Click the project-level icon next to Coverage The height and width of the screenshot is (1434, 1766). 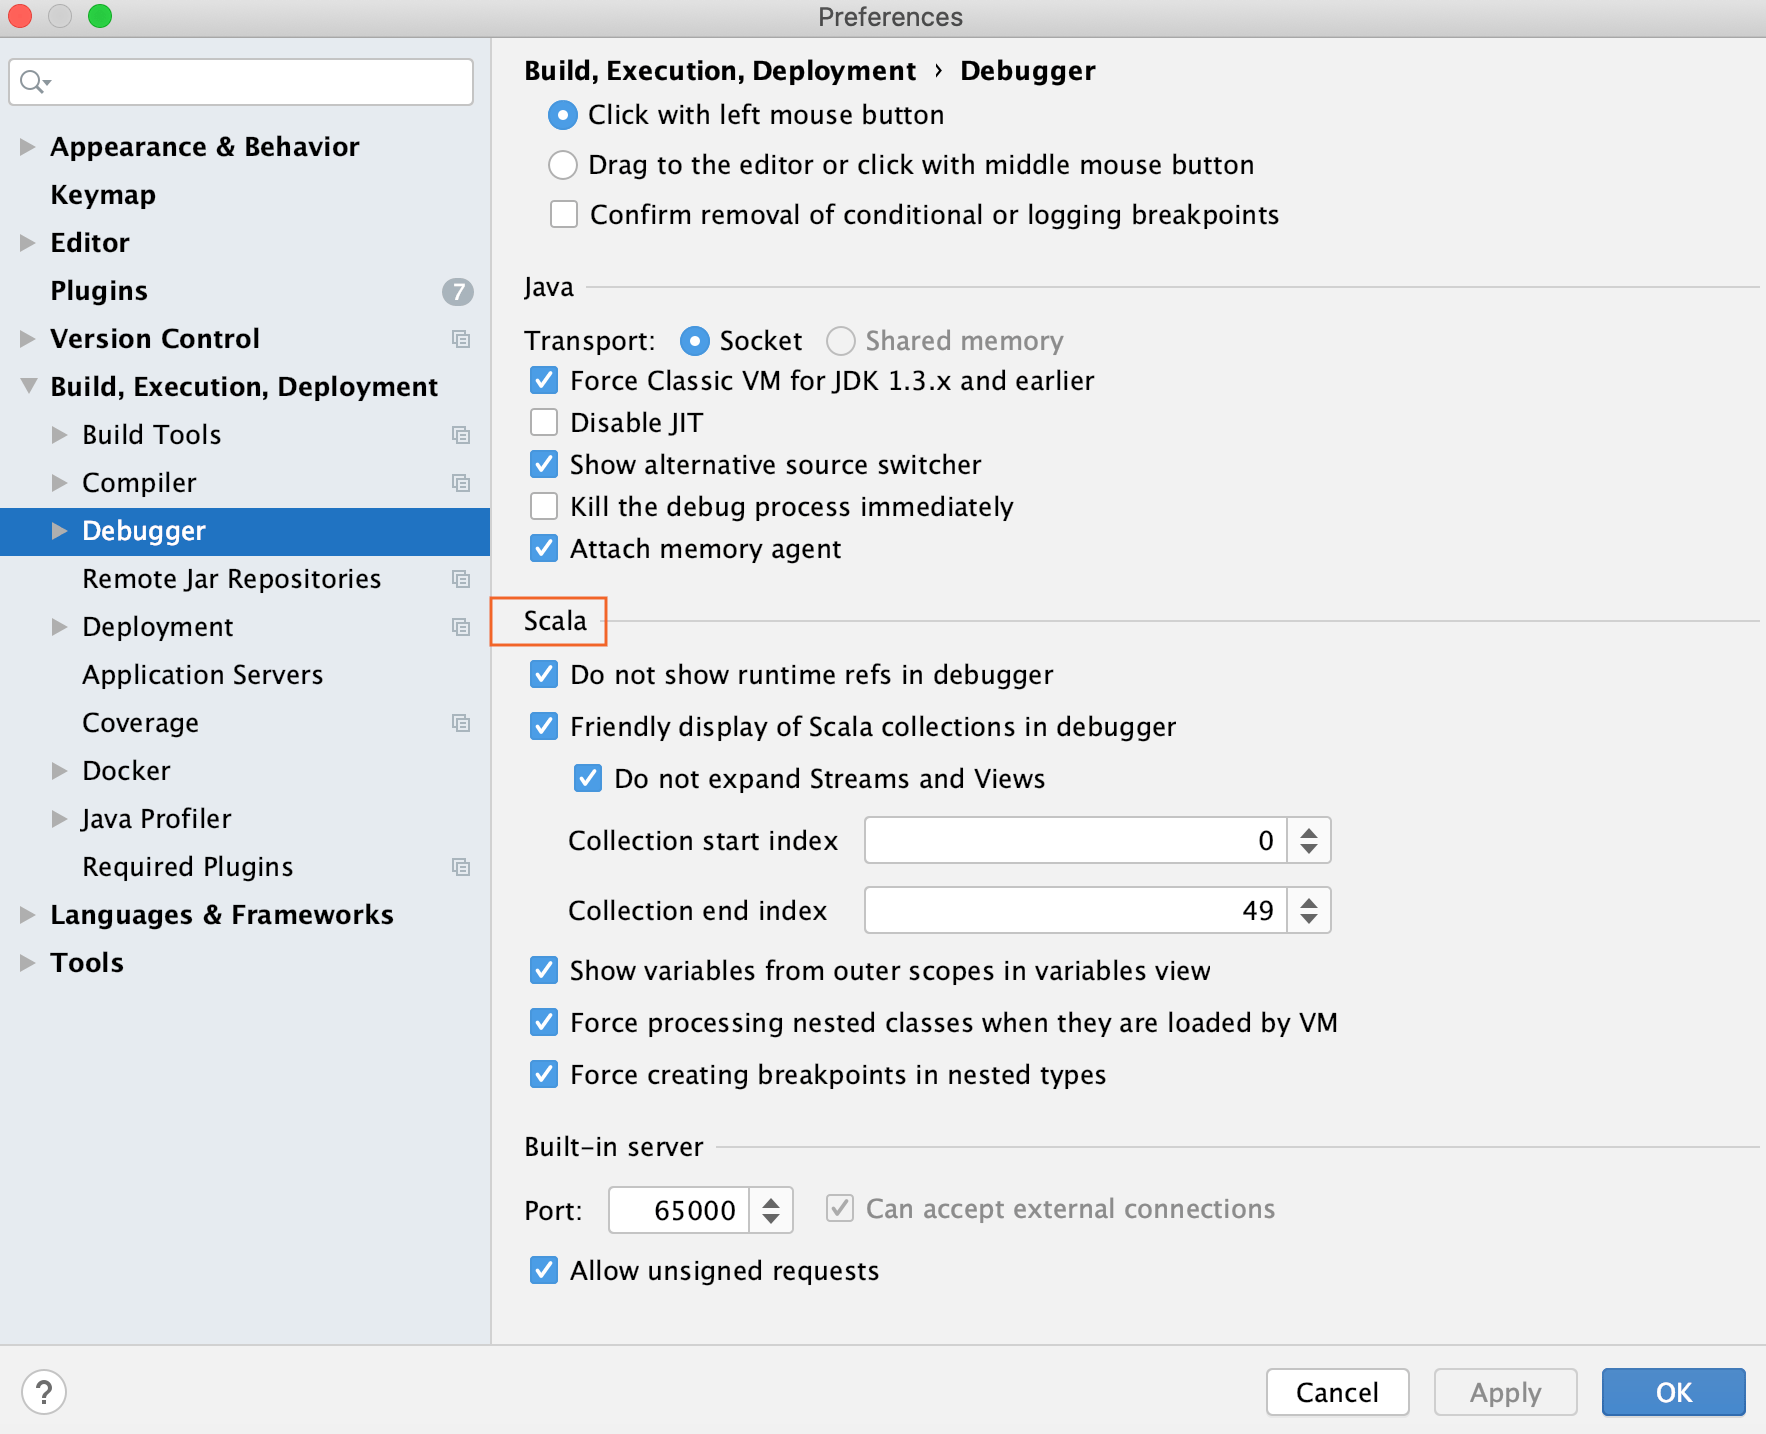point(461,723)
